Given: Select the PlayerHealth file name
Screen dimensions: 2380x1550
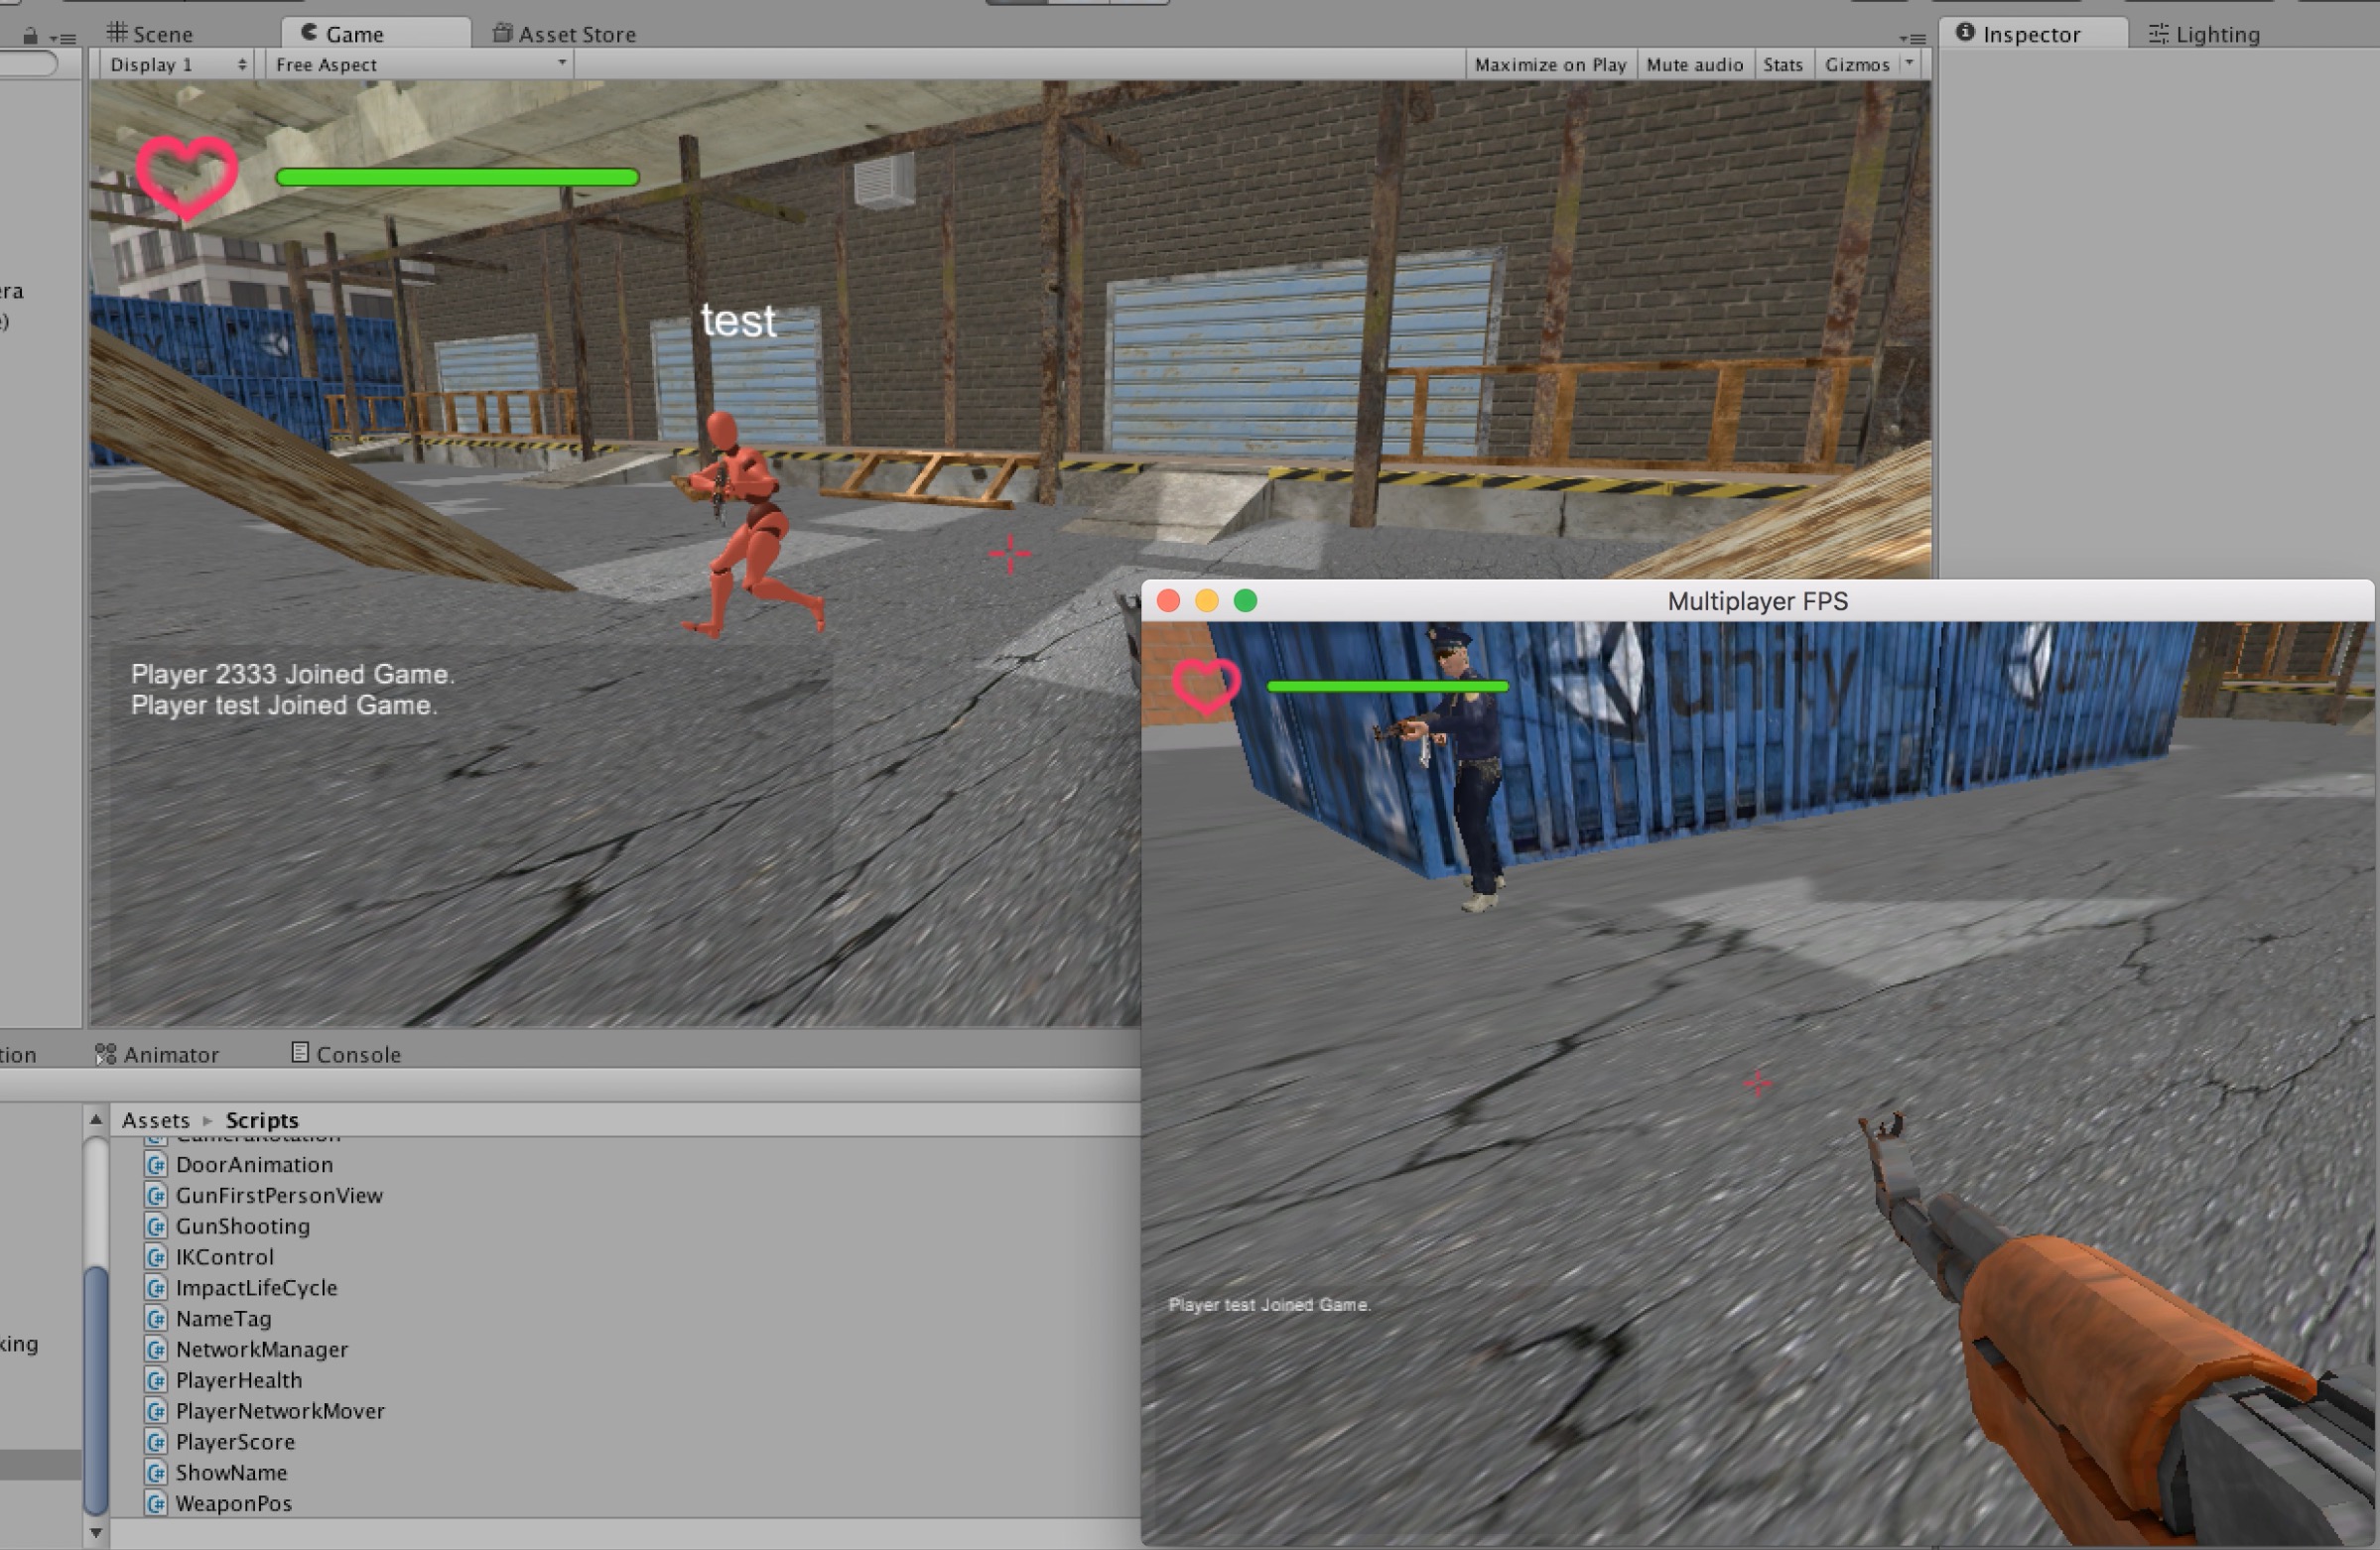Looking at the screenshot, I should coord(238,1381).
